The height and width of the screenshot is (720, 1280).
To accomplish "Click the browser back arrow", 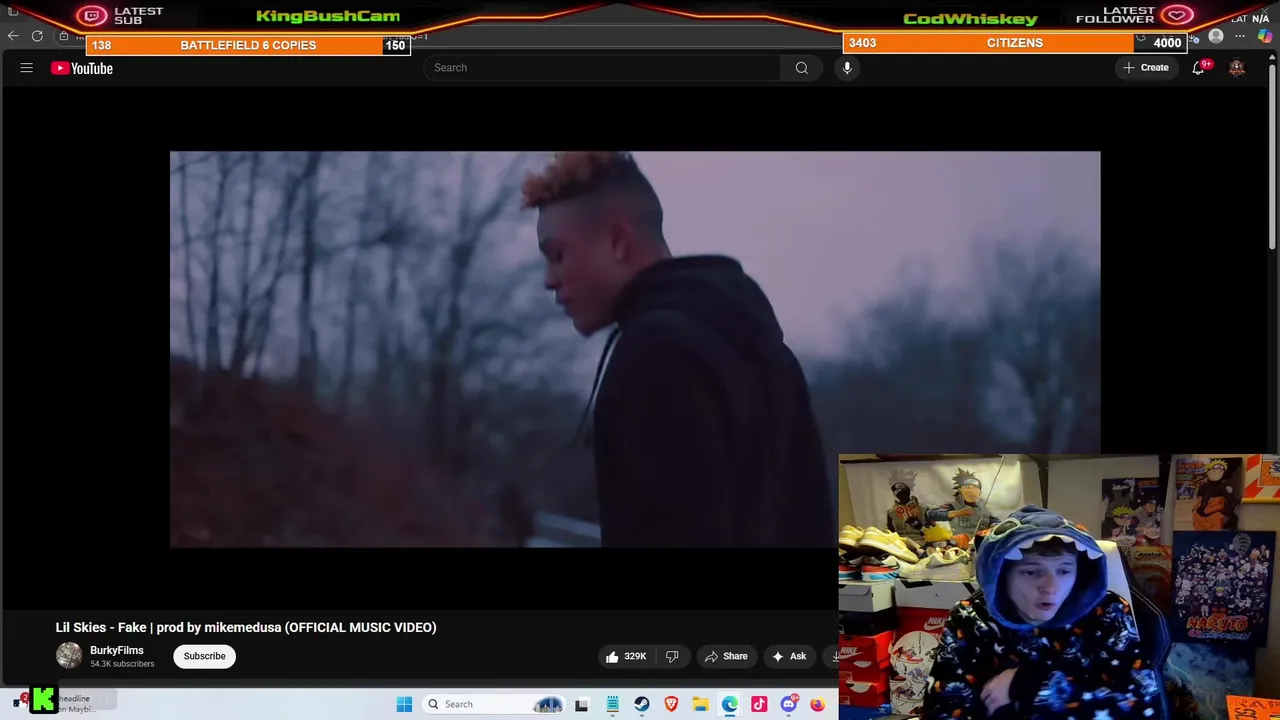I will [x=13, y=36].
